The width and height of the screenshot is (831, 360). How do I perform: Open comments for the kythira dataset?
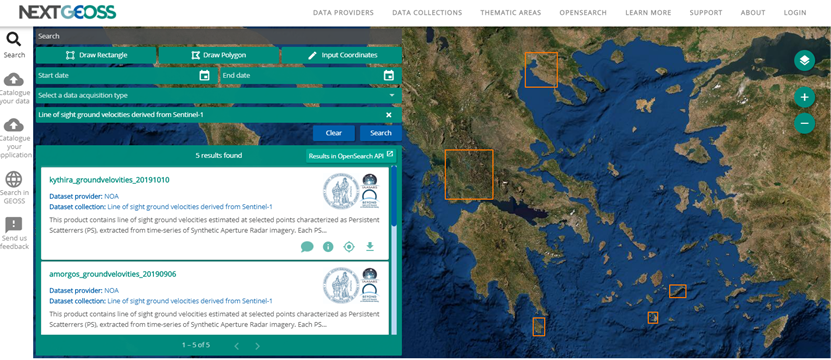(307, 247)
